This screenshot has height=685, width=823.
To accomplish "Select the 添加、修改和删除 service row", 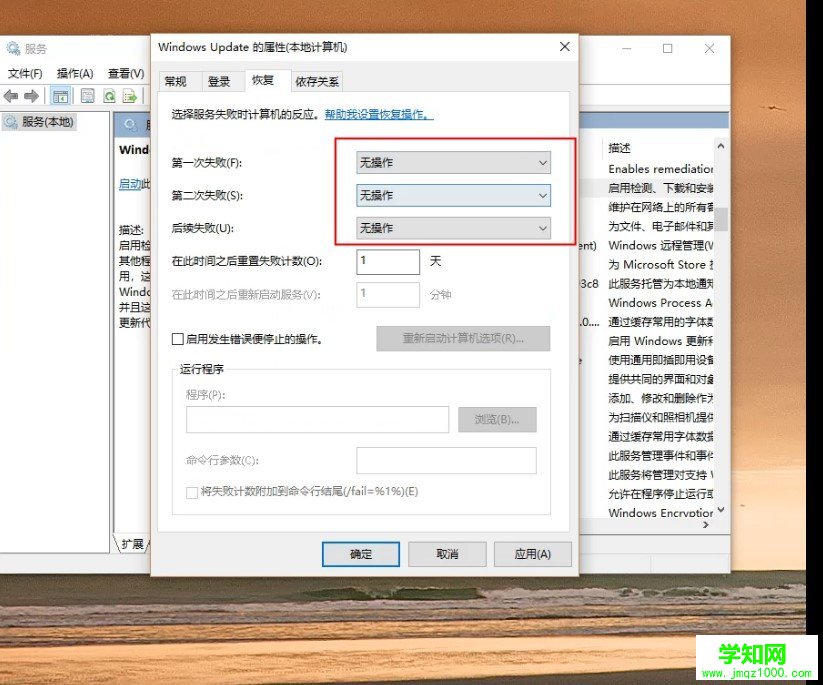I will [x=660, y=398].
